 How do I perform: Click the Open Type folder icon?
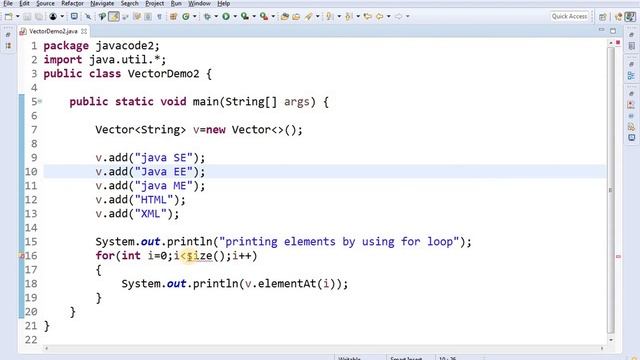285,17
